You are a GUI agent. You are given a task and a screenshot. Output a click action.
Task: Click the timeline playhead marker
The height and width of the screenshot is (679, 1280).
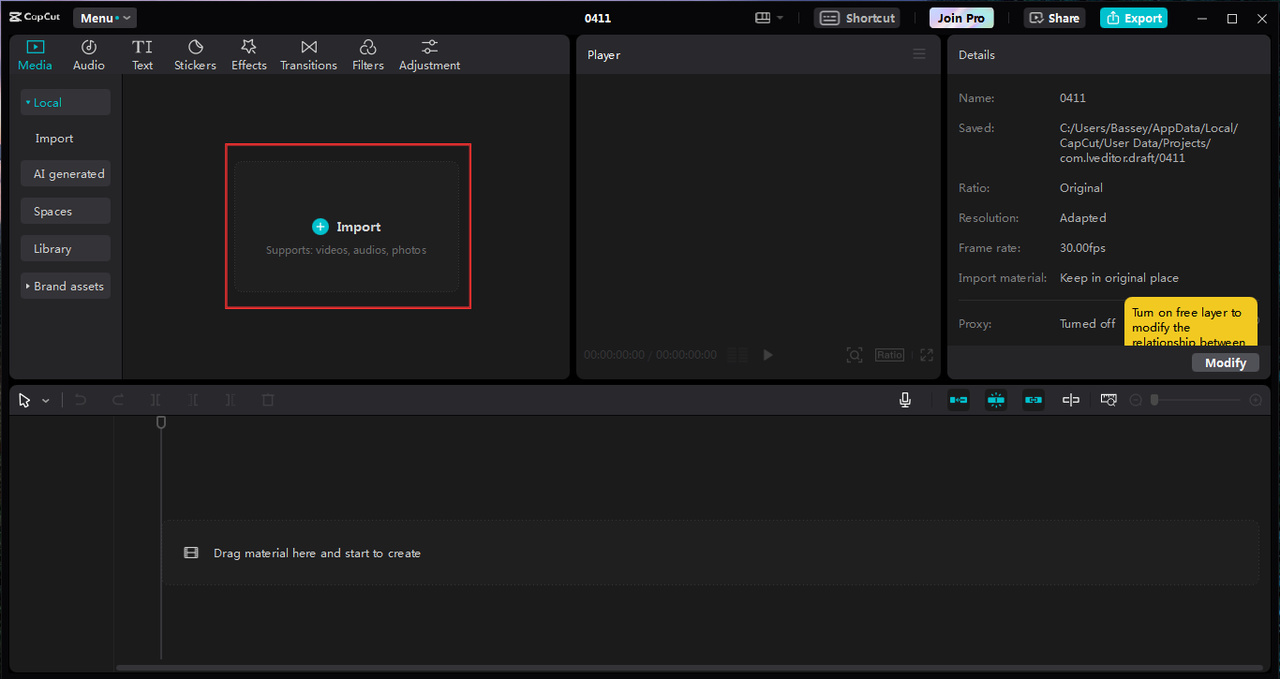click(x=161, y=423)
